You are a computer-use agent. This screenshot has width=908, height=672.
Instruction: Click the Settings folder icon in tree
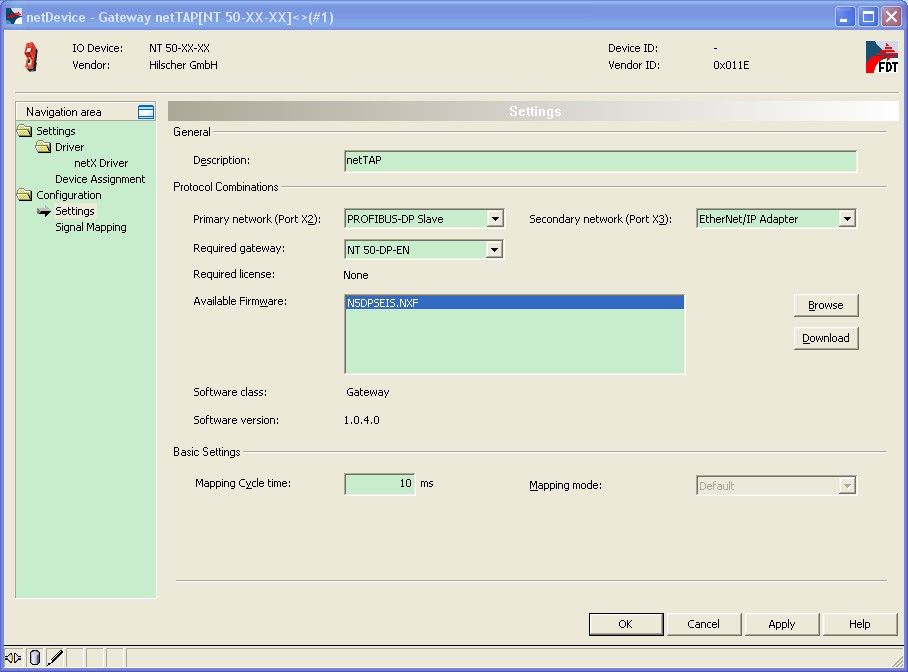click(x=24, y=130)
